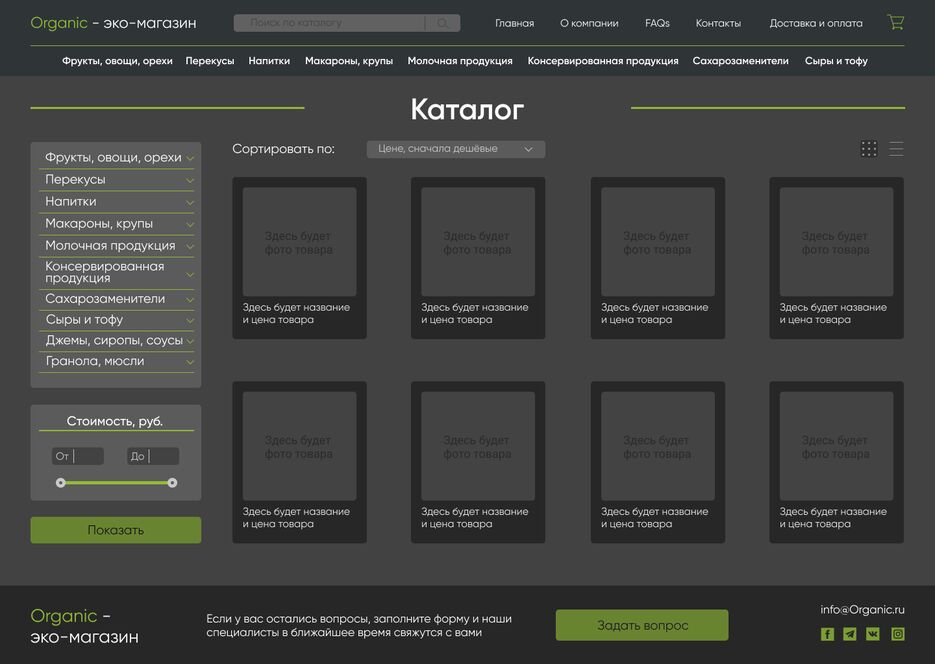935x664 pixels.
Task: Click the Показать filter button
Action: point(116,530)
